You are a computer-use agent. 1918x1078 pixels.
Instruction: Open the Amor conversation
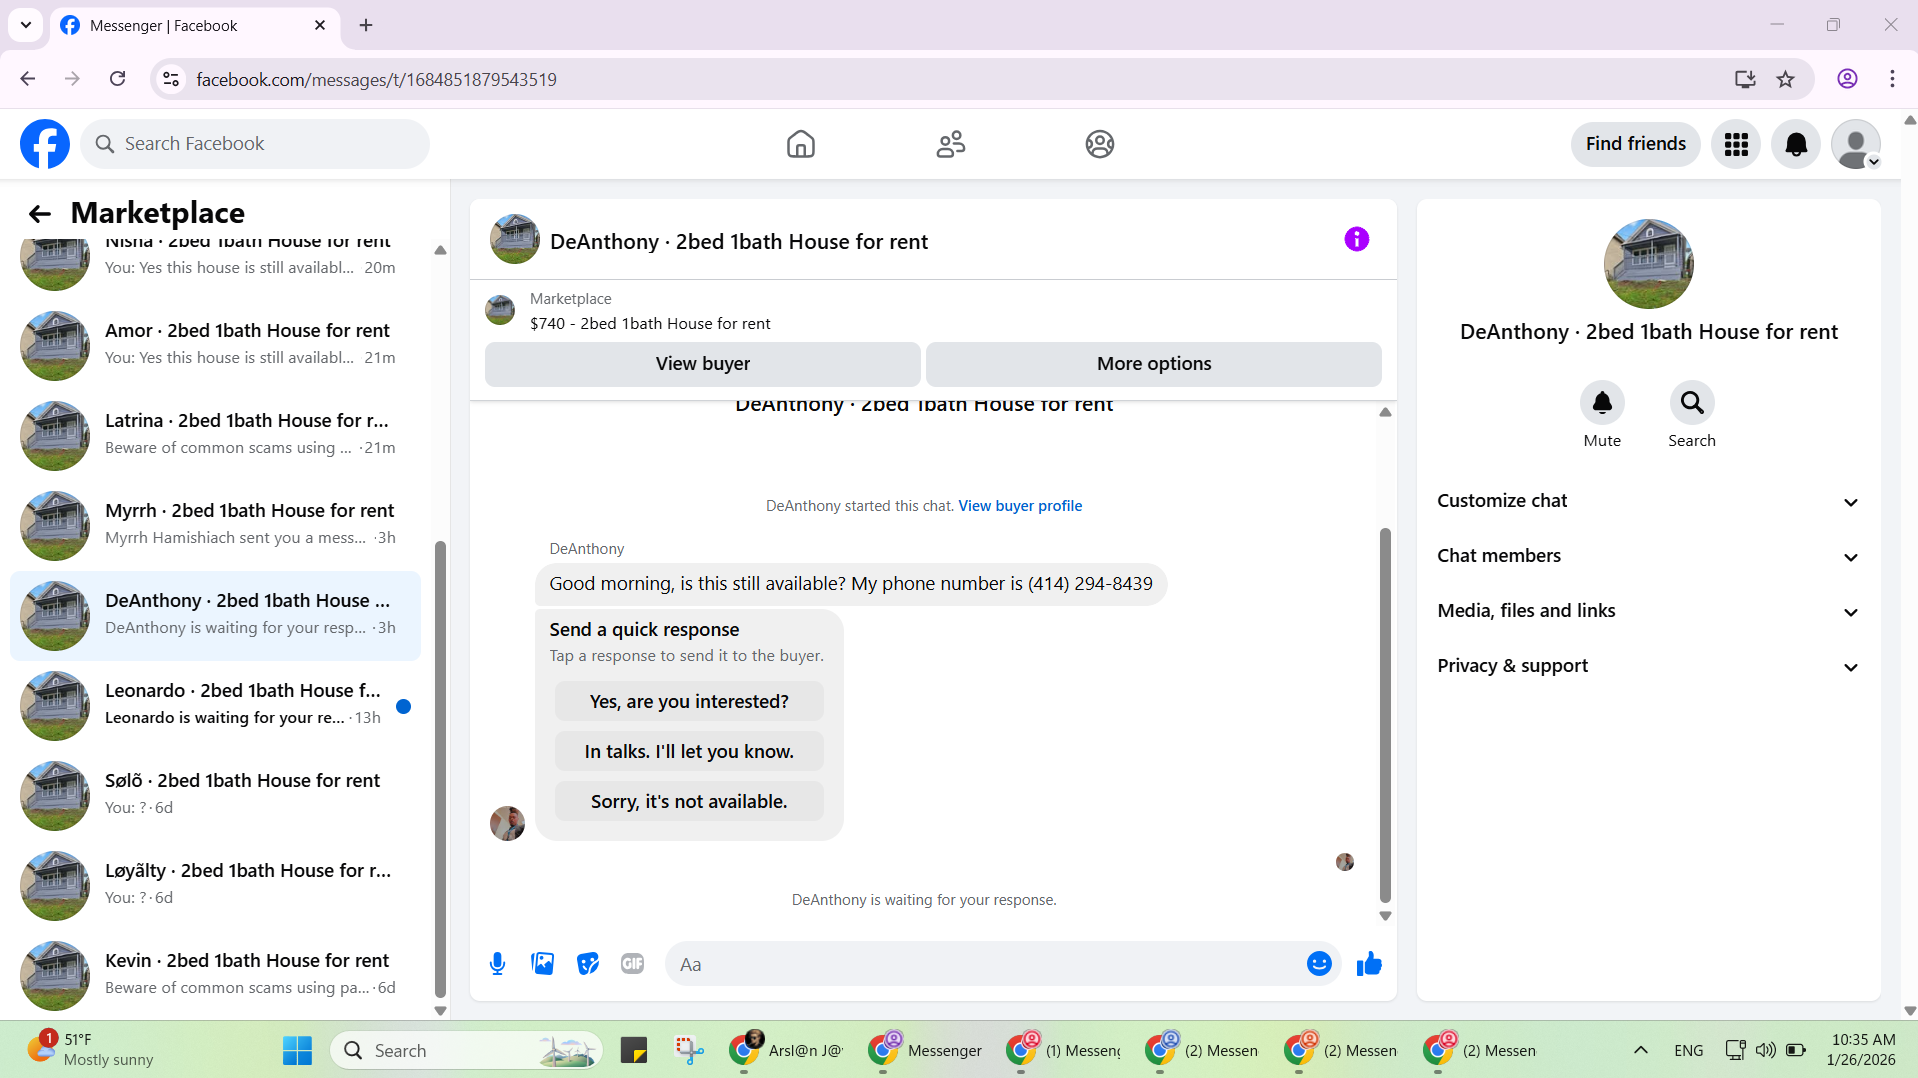pos(215,345)
